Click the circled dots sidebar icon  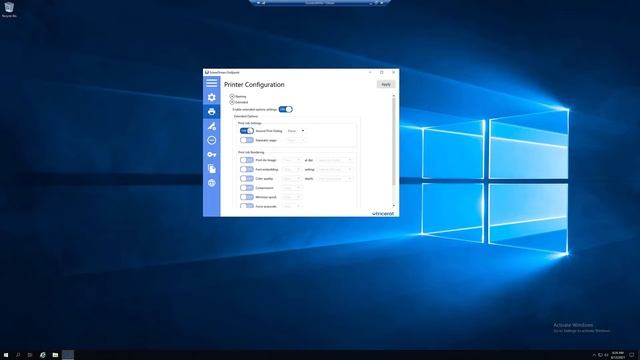[x=211, y=140]
